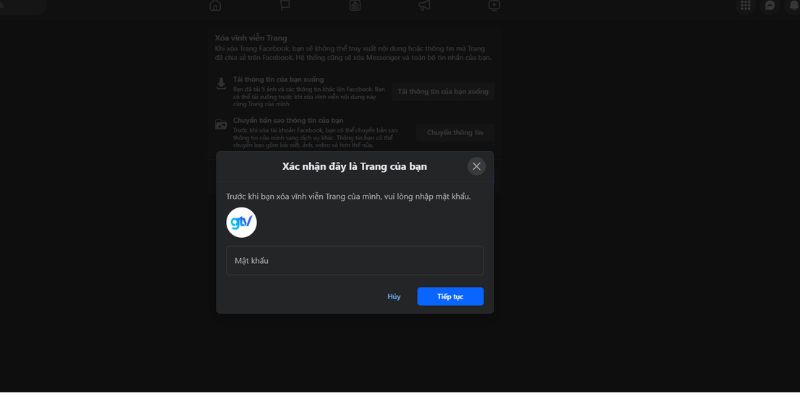Viewport: 800px width, 400px height.
Task: Click the Tải thông tin của bạn xuống button
Action: pyautogui.click(x=444, y=92)
